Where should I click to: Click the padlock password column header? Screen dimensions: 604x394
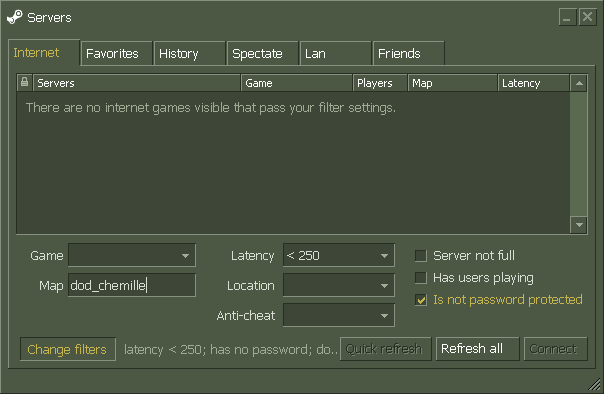24,83
